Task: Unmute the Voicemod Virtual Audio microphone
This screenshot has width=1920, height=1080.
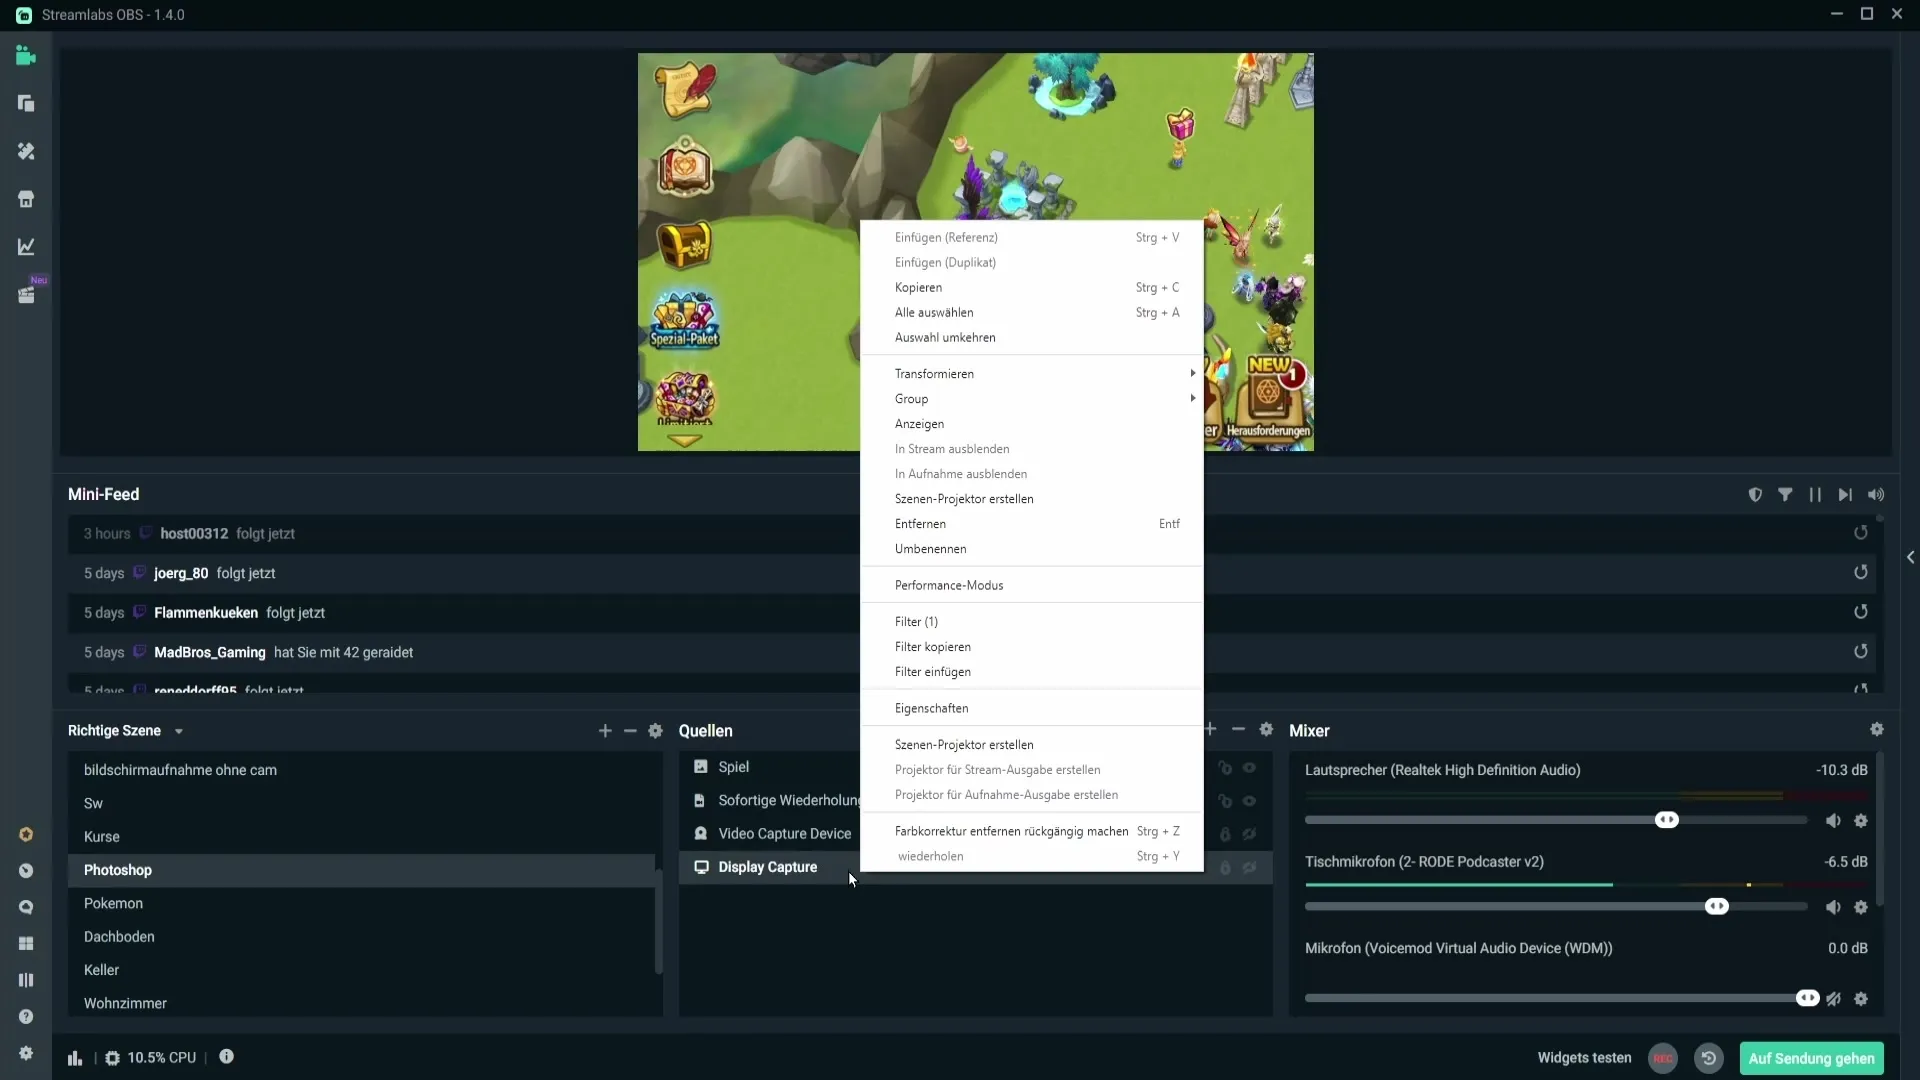Action: click(x=1833, y=999)
